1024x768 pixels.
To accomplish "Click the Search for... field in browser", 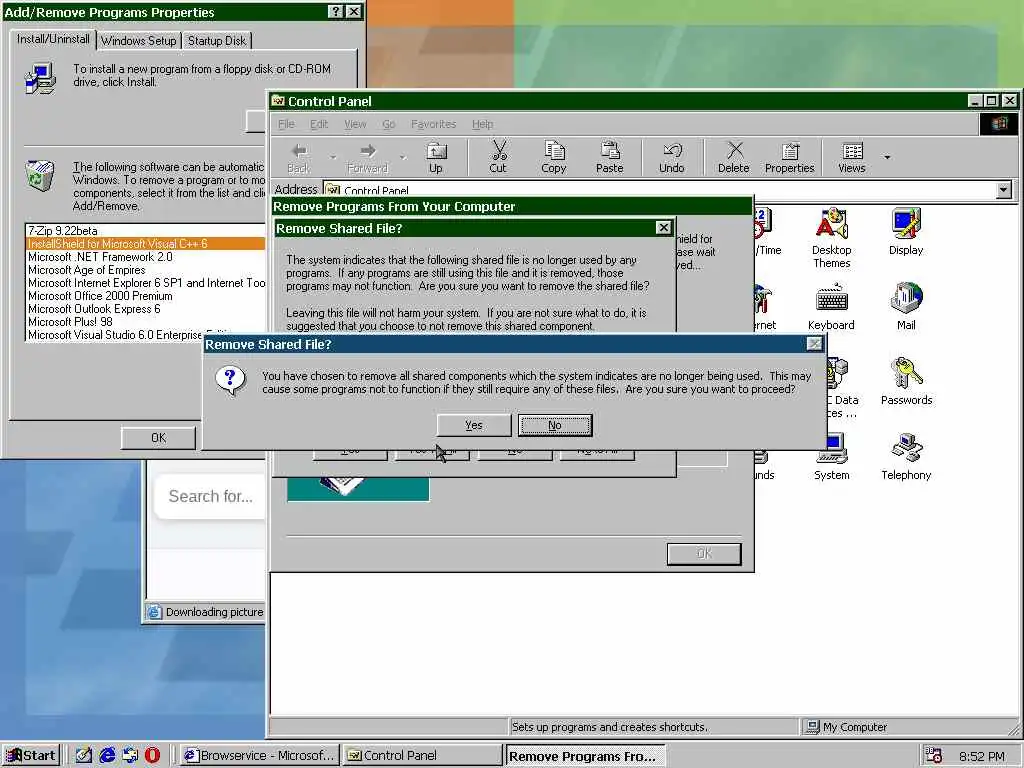I will (210, 496).
